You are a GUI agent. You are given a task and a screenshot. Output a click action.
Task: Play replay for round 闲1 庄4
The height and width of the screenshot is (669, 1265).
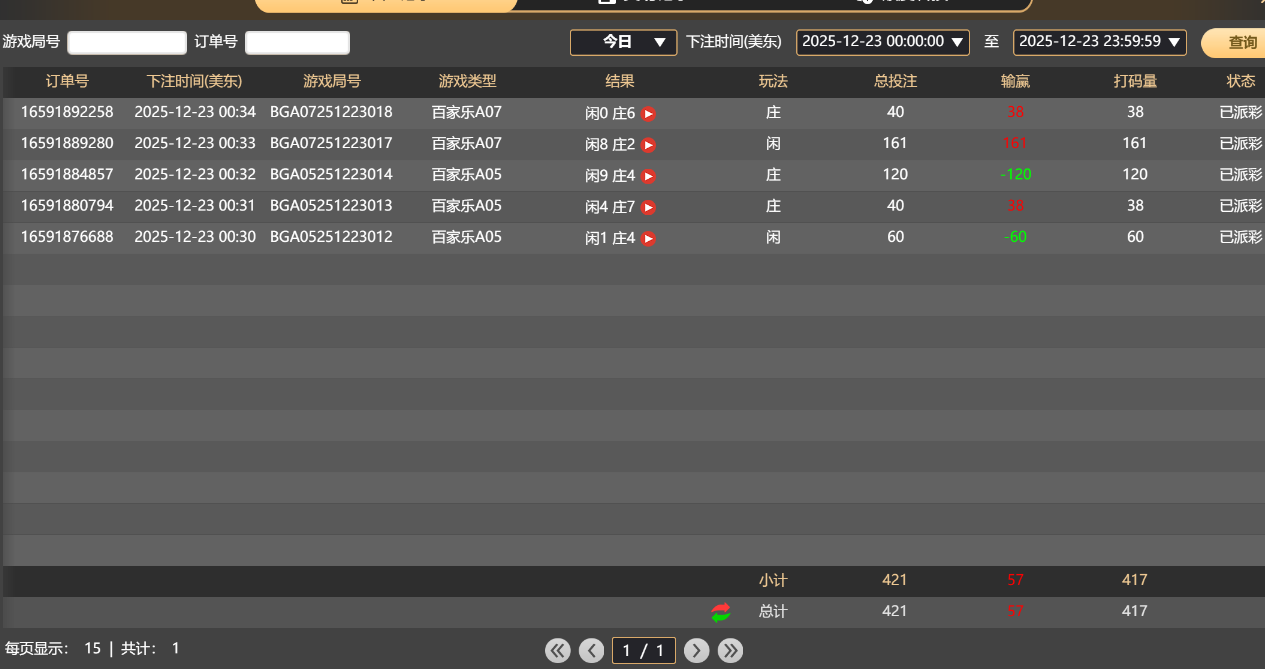pyautogui.click(x=648, y=239)
